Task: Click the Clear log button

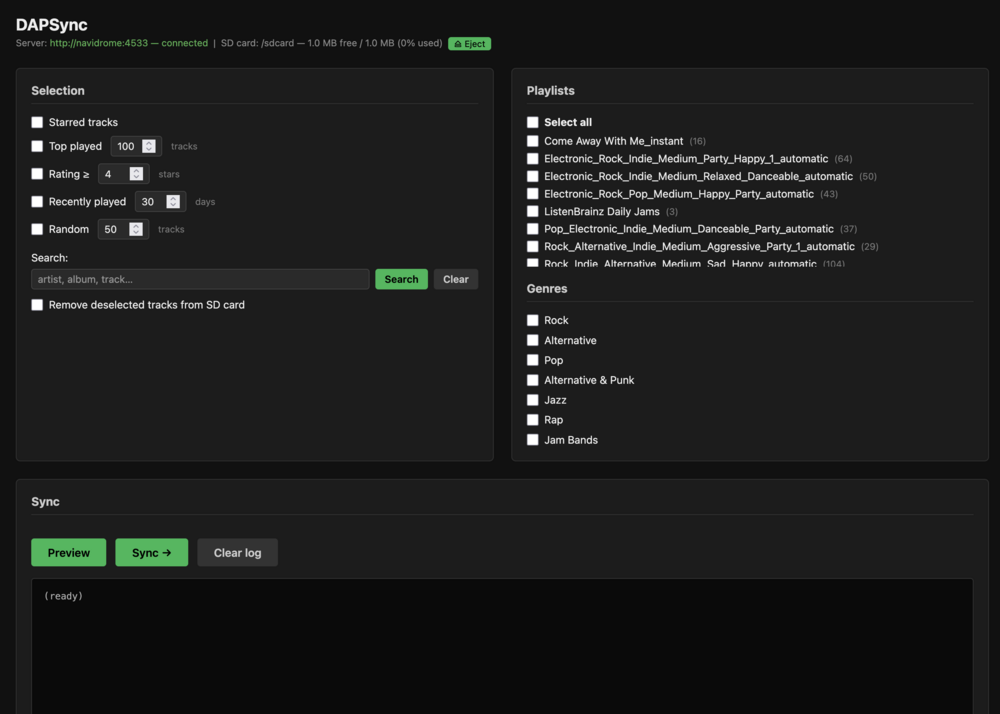Action: 237,553
